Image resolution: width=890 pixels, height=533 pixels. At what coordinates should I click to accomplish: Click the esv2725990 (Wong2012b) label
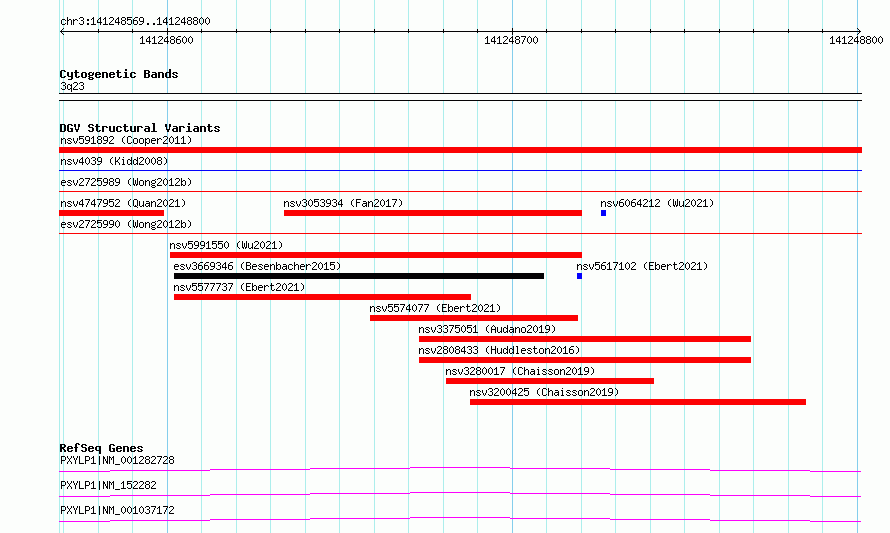[126, 224]
